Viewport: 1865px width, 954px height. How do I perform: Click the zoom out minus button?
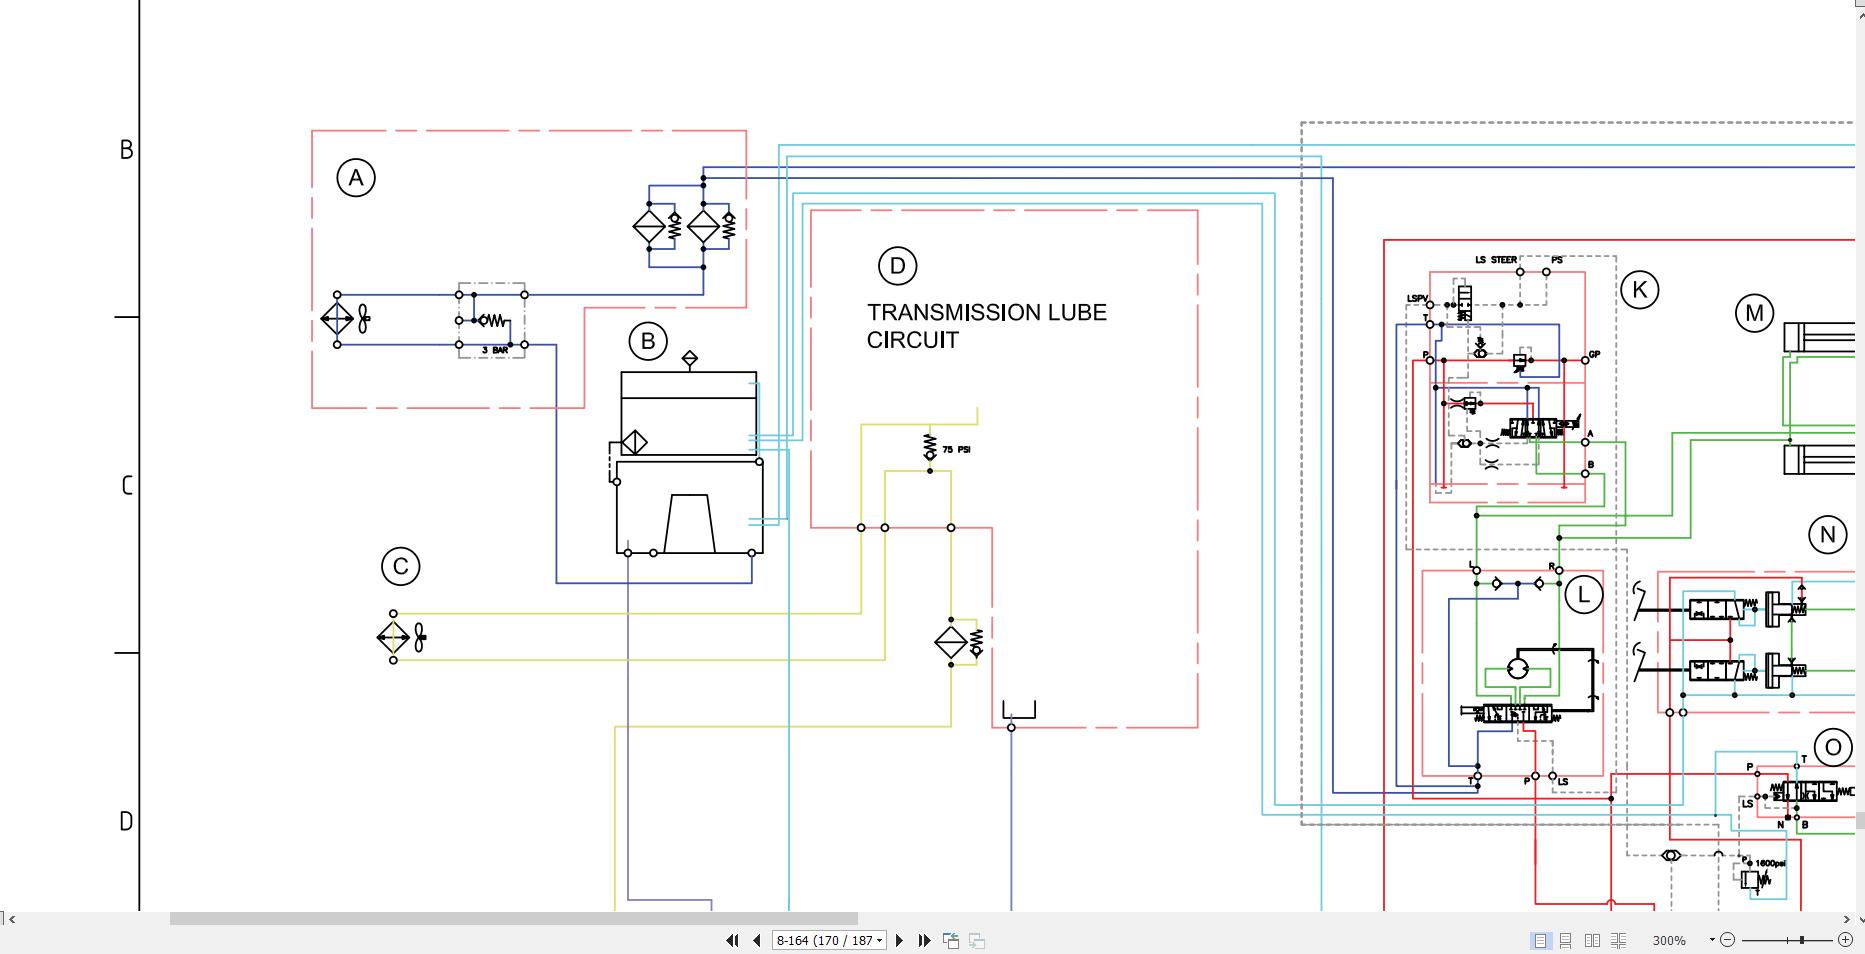[x=1728, y=940]
